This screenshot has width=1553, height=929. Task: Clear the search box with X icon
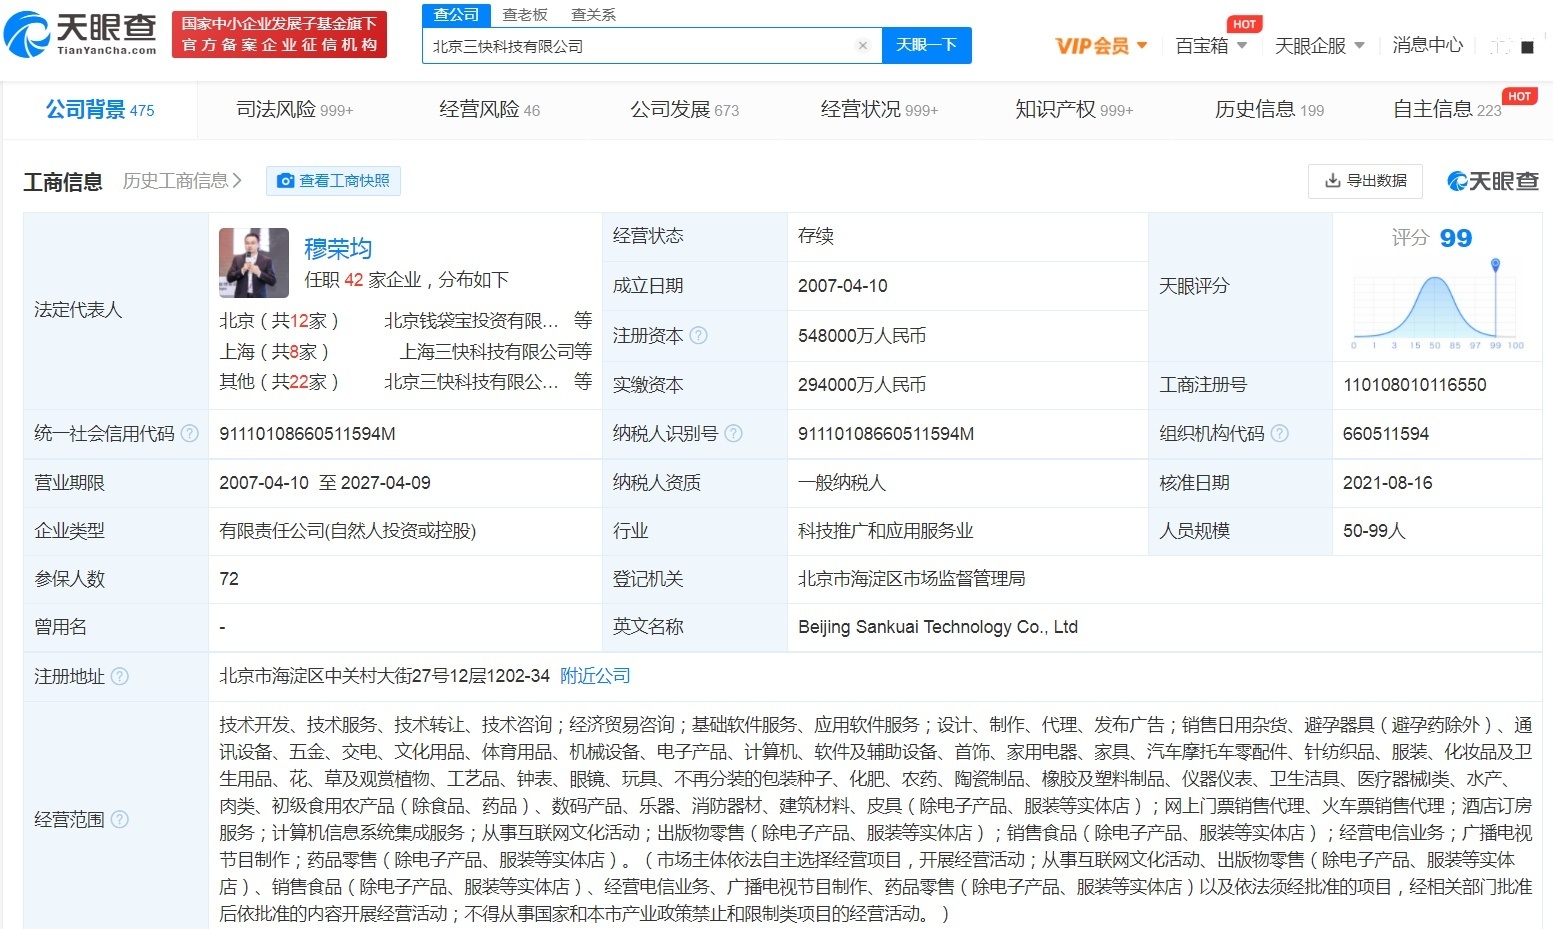pyautogui.click(x=863, y=45)
